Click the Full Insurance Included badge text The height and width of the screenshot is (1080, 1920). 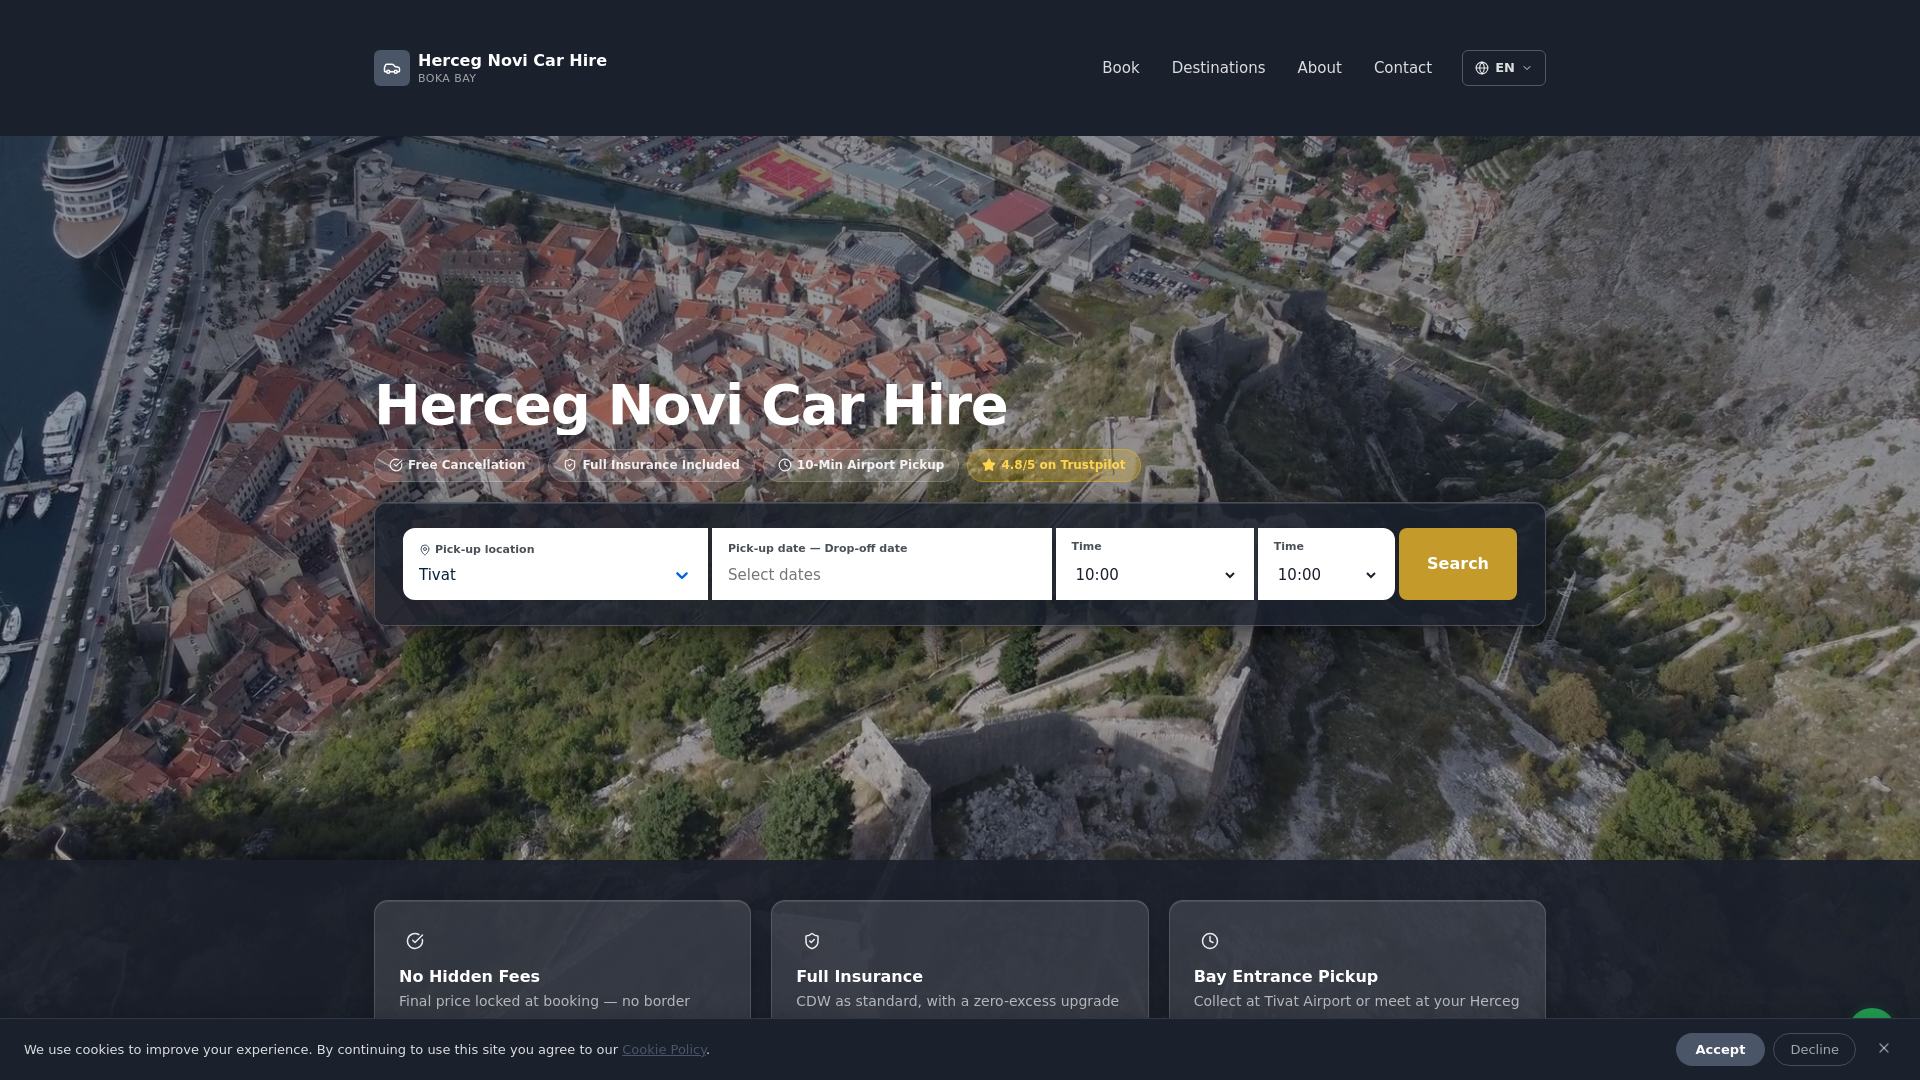(661, 465)
